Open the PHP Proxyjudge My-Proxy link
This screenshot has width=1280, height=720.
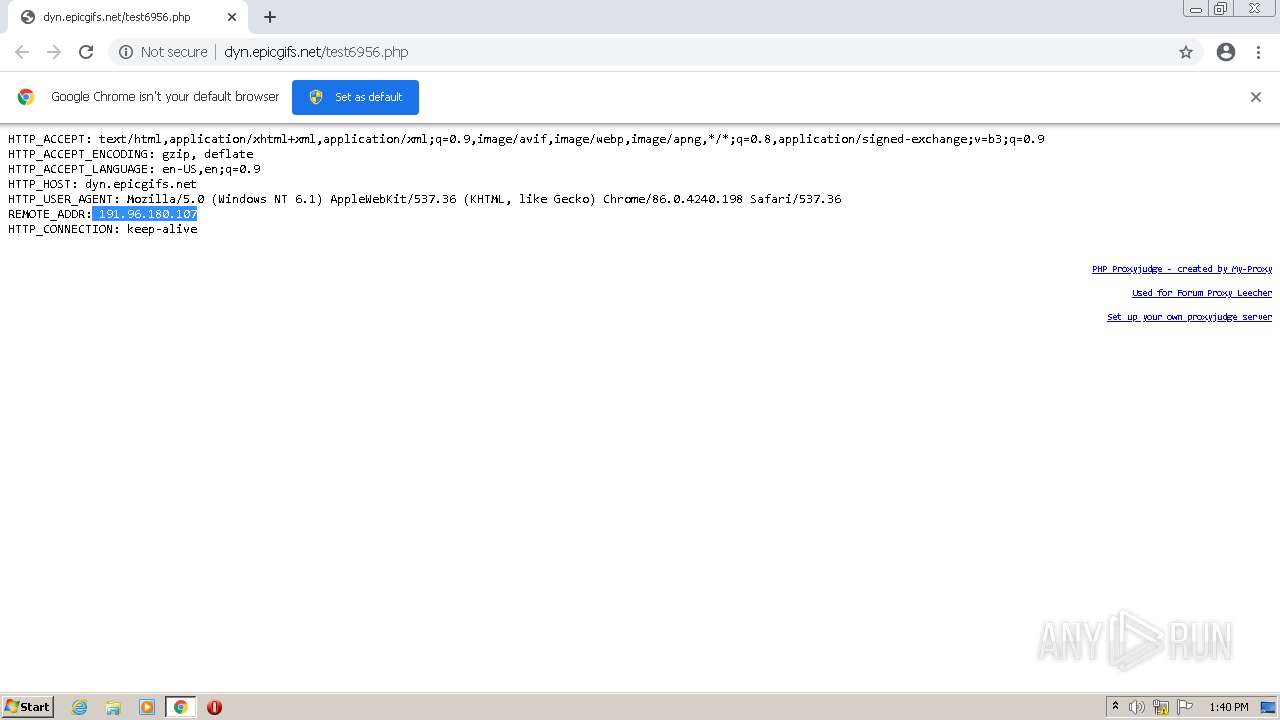click(x=1182, y=269)
